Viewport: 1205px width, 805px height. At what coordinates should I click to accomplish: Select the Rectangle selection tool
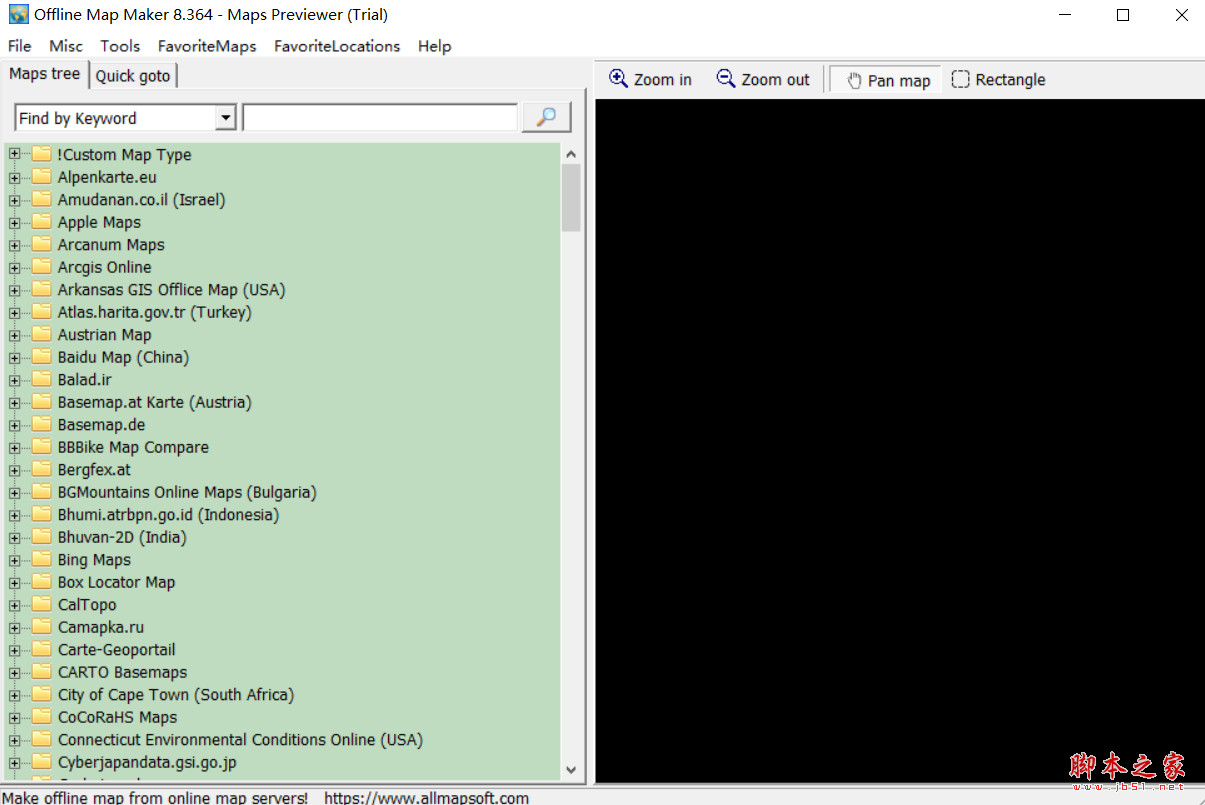coord(998,80)
